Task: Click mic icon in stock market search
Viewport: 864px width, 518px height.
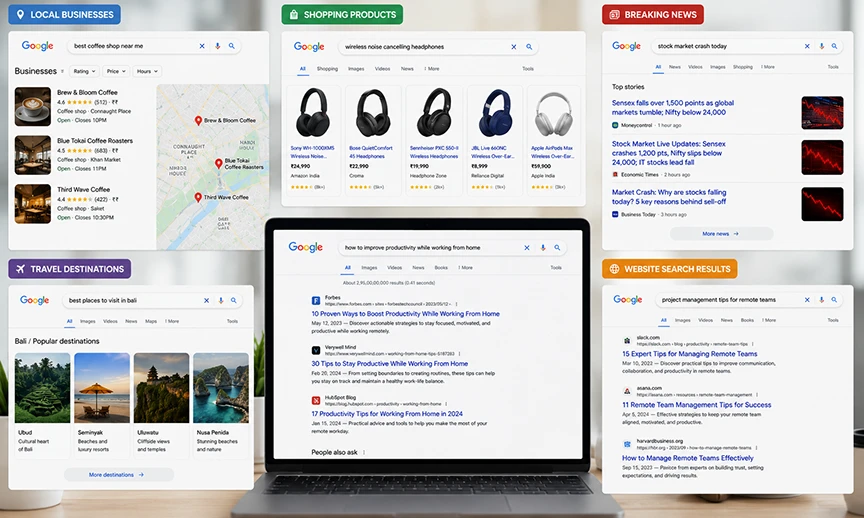Action: [822, 46]
